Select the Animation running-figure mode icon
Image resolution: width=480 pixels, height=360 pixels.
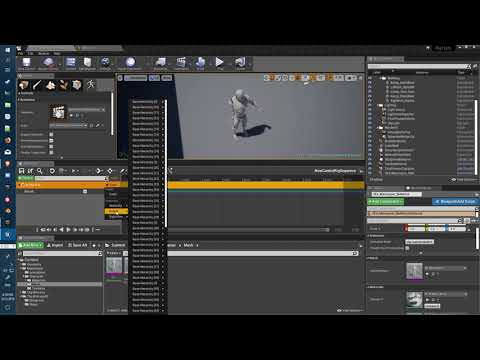point(91,85)
